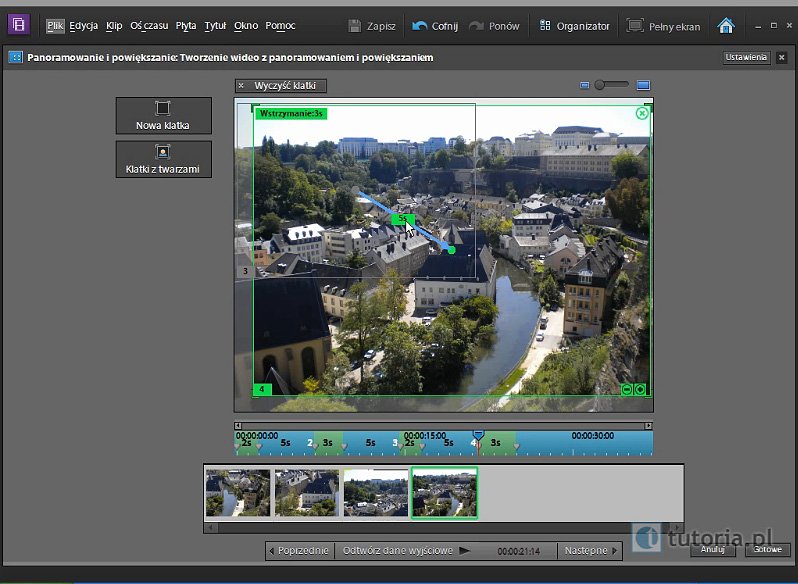Delete frame using green X in frame corner
Image resolution: width=798 pixels, height=584 pixels.
[642, 114]
